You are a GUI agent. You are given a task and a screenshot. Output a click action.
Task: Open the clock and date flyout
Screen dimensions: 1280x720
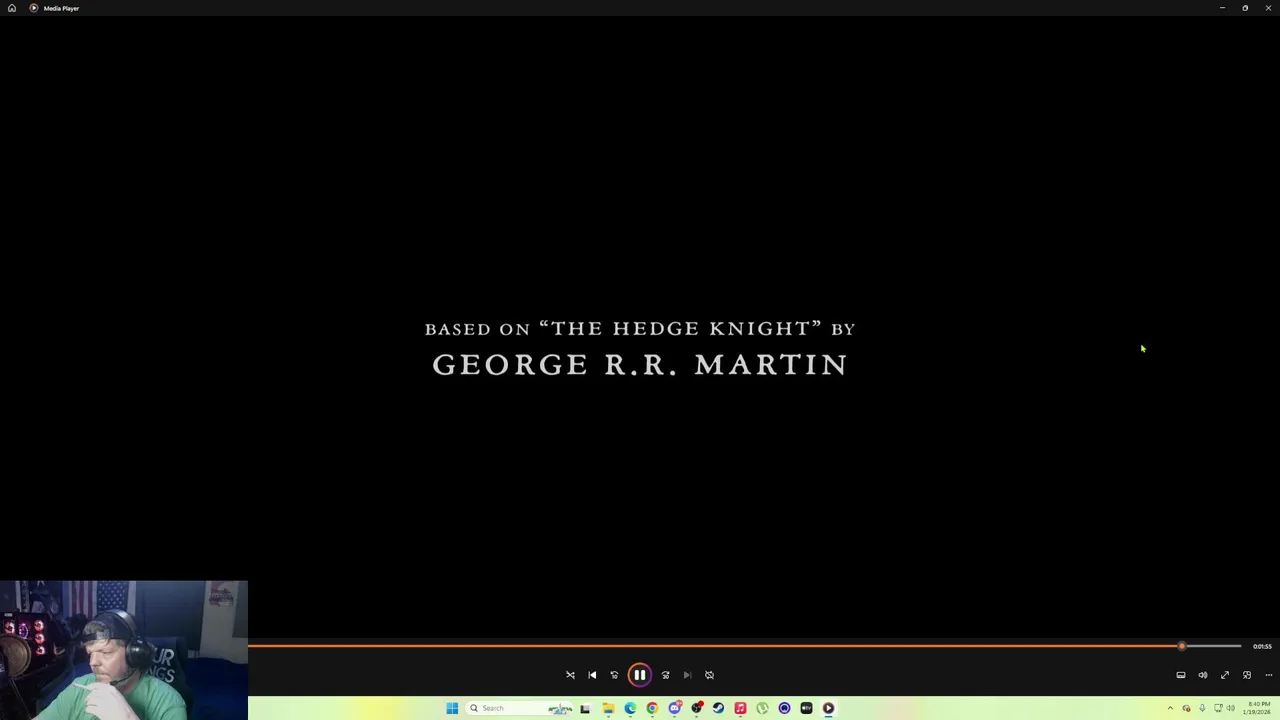(x=1258, y=708)
